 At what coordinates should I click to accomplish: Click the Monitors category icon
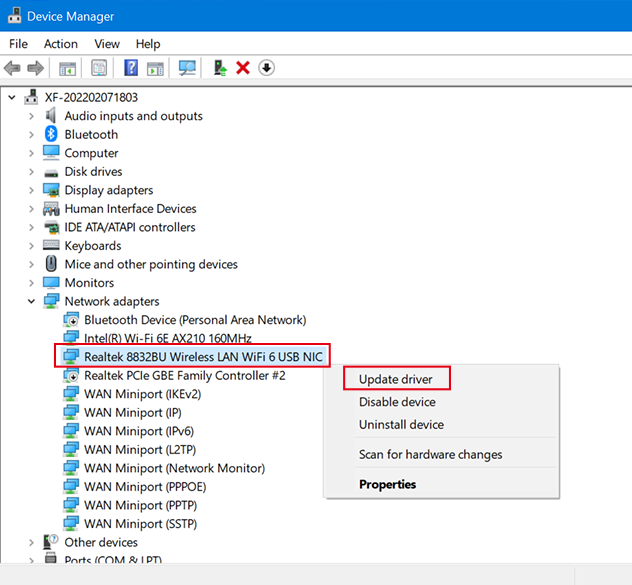tap(51, 283)
